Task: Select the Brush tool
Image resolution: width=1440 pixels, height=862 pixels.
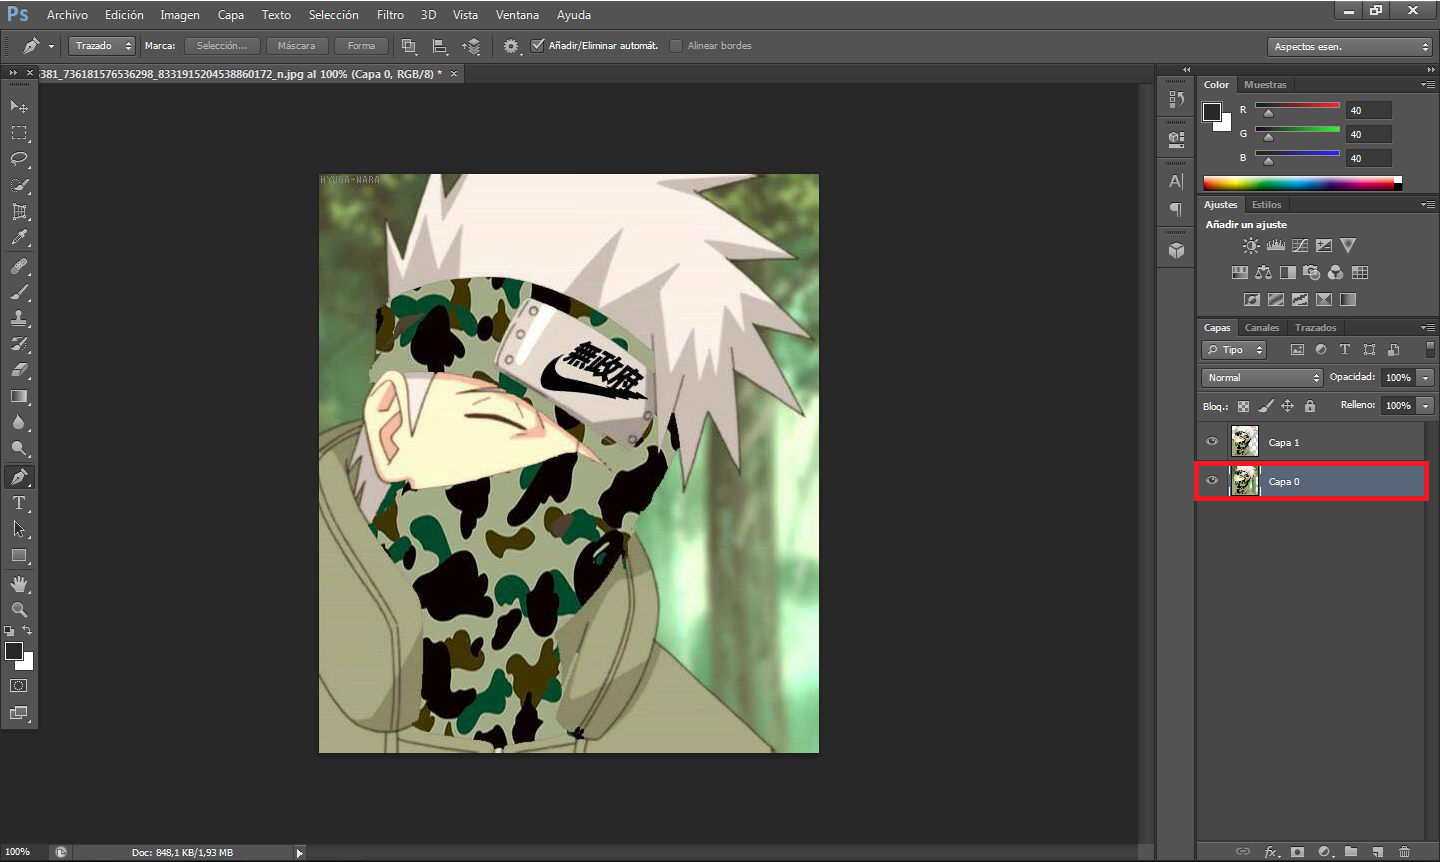Action: tap(19, 292)
